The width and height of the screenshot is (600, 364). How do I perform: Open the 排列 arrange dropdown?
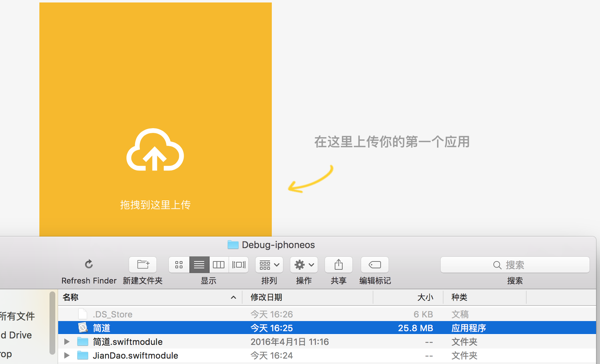269,264
